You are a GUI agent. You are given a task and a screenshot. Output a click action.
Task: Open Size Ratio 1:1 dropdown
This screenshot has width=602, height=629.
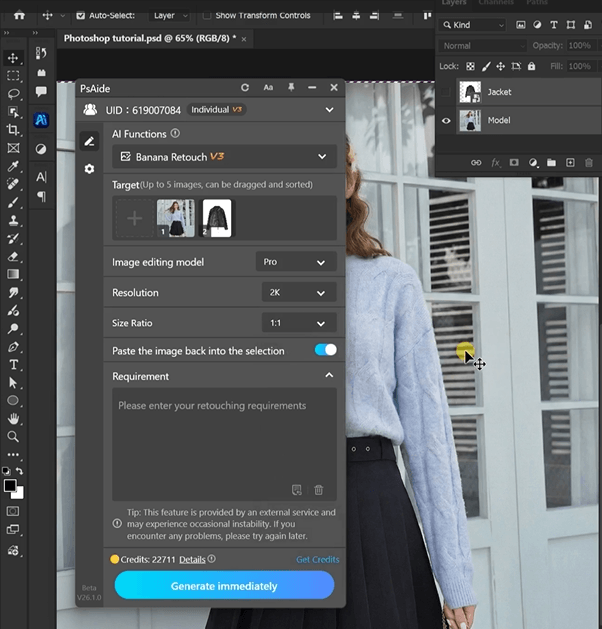[299, 323]
